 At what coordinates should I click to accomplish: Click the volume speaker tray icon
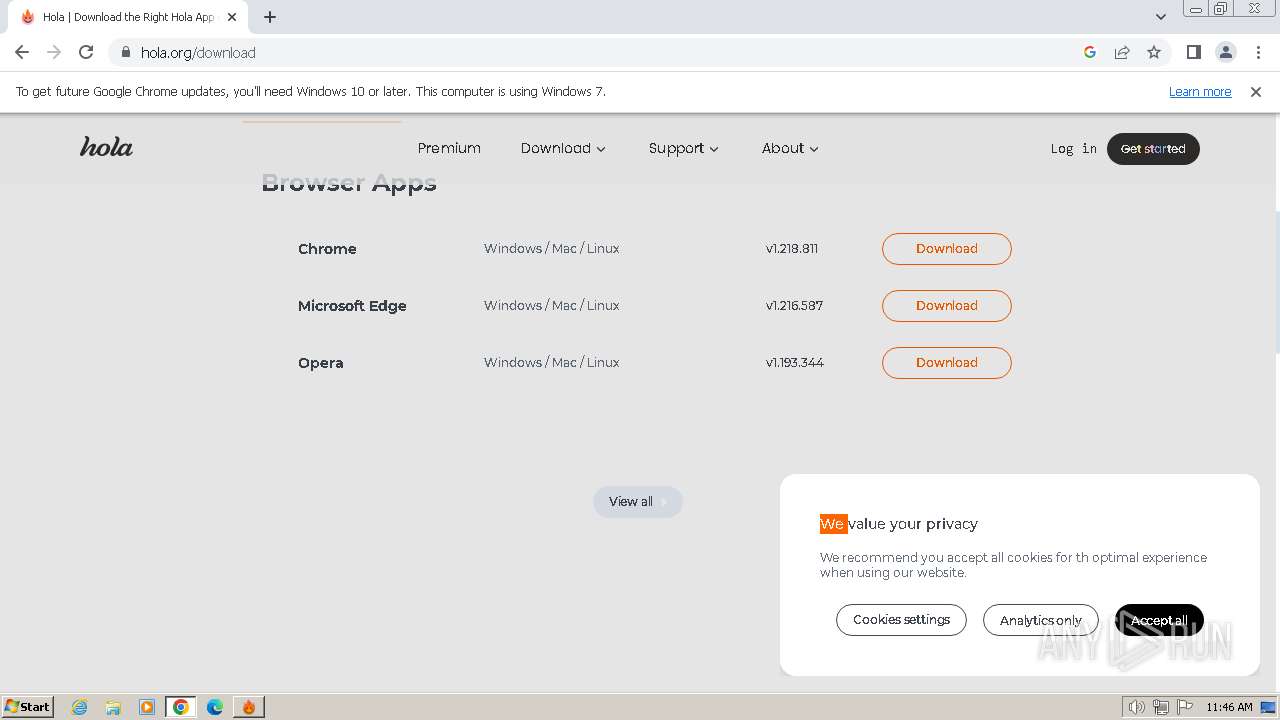click(x=1136, y=707)
